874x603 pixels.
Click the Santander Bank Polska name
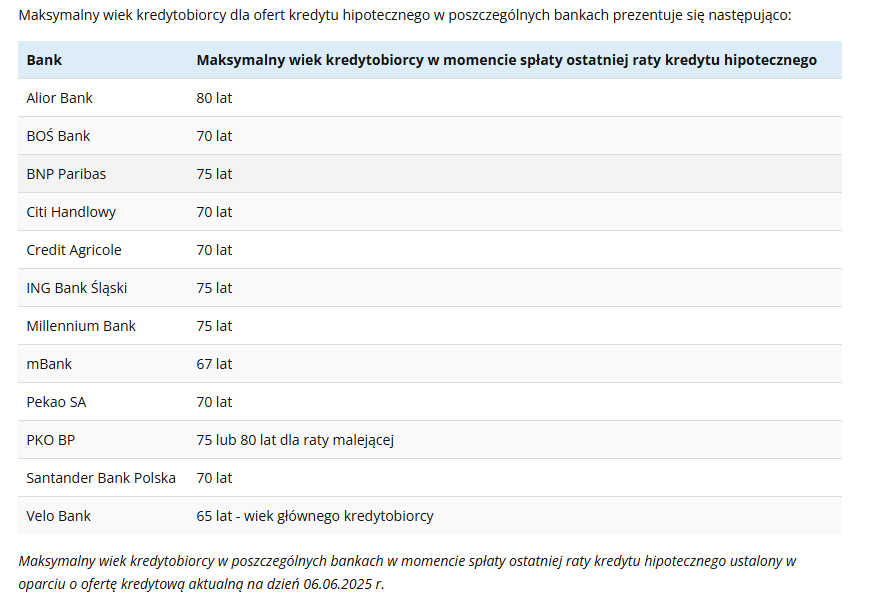pos(101,478)
